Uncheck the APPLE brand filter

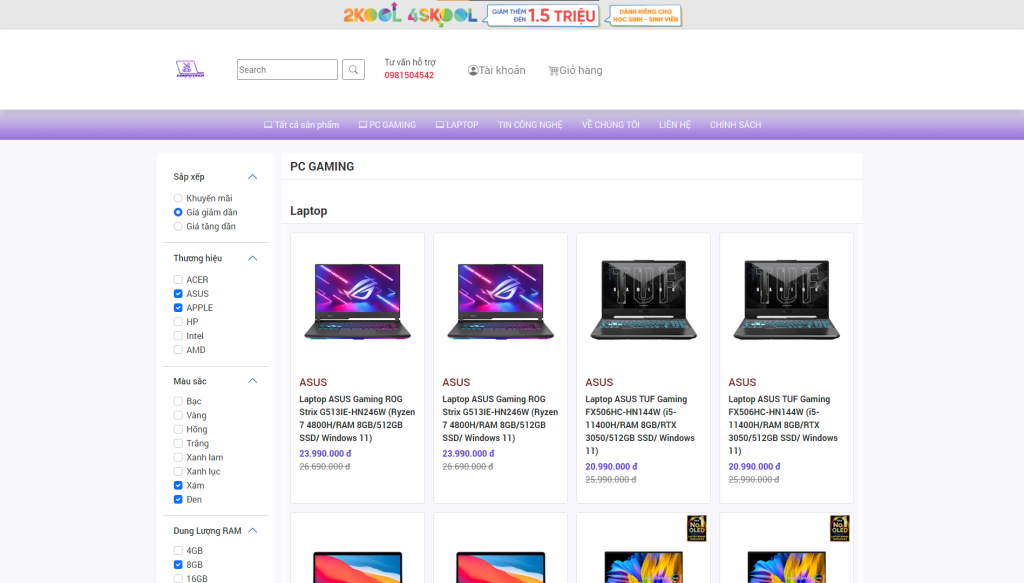click(x=178, y=307)
